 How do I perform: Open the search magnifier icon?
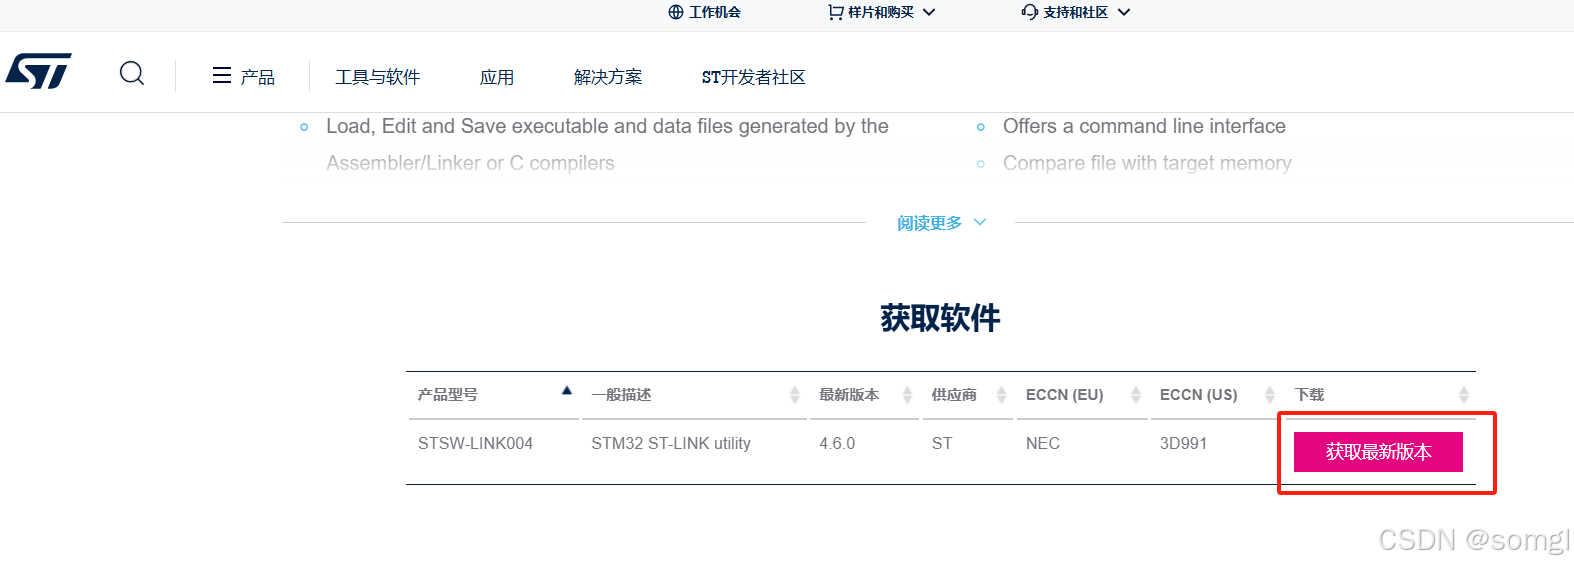pos(132,73)
